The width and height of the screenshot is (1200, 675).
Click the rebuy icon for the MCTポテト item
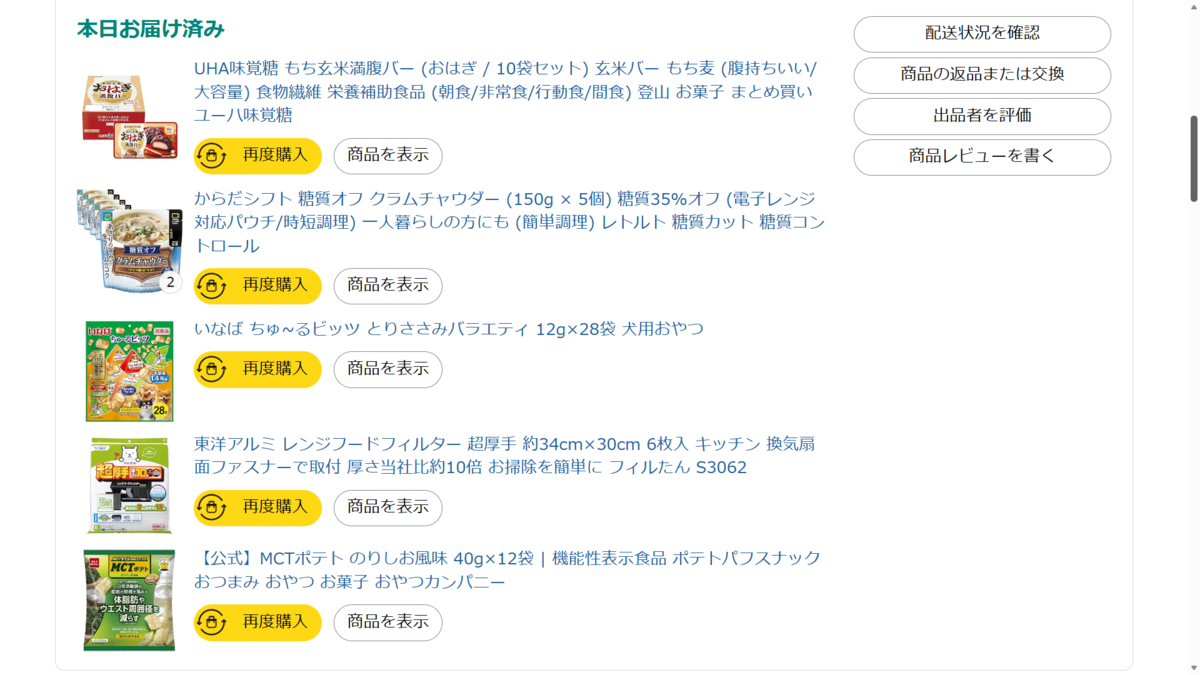pyautogui.click(x=212, y=623)
